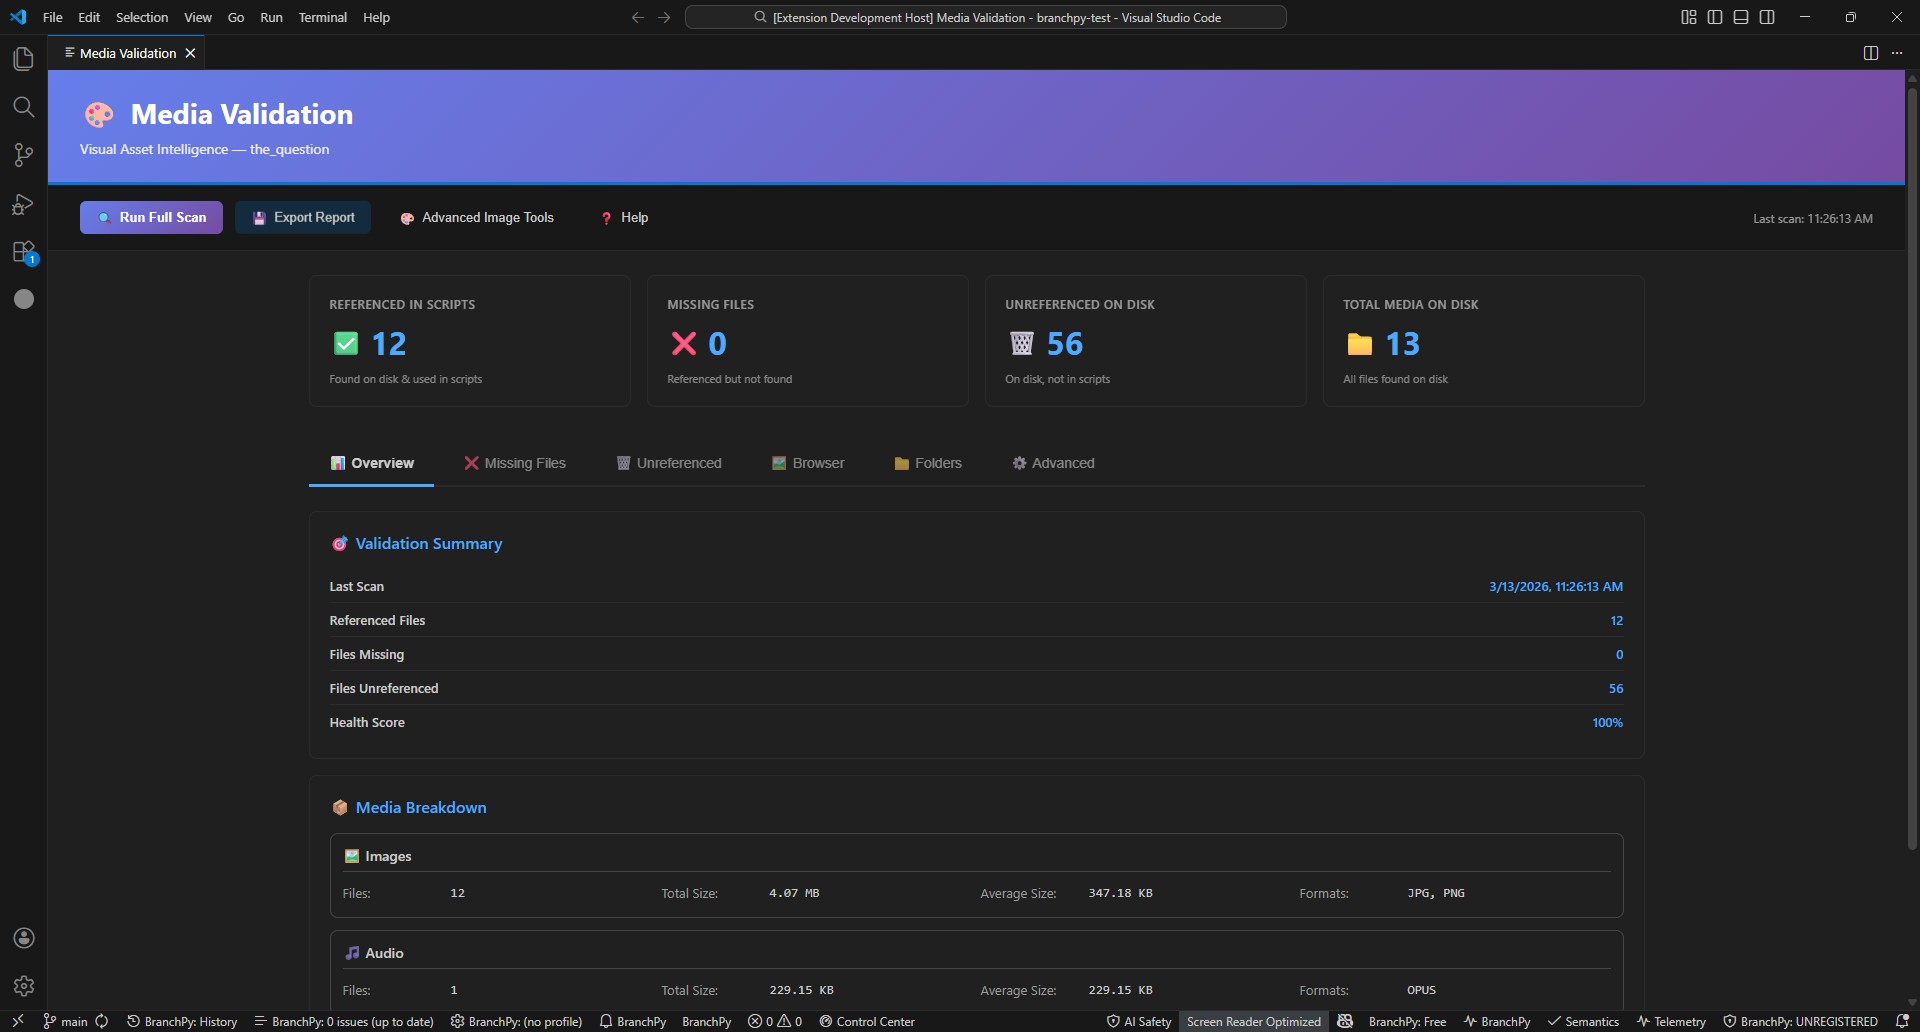Screen dimensions: 1920x1032
Task: Open the Terminal menu
Action: (322, 17)
